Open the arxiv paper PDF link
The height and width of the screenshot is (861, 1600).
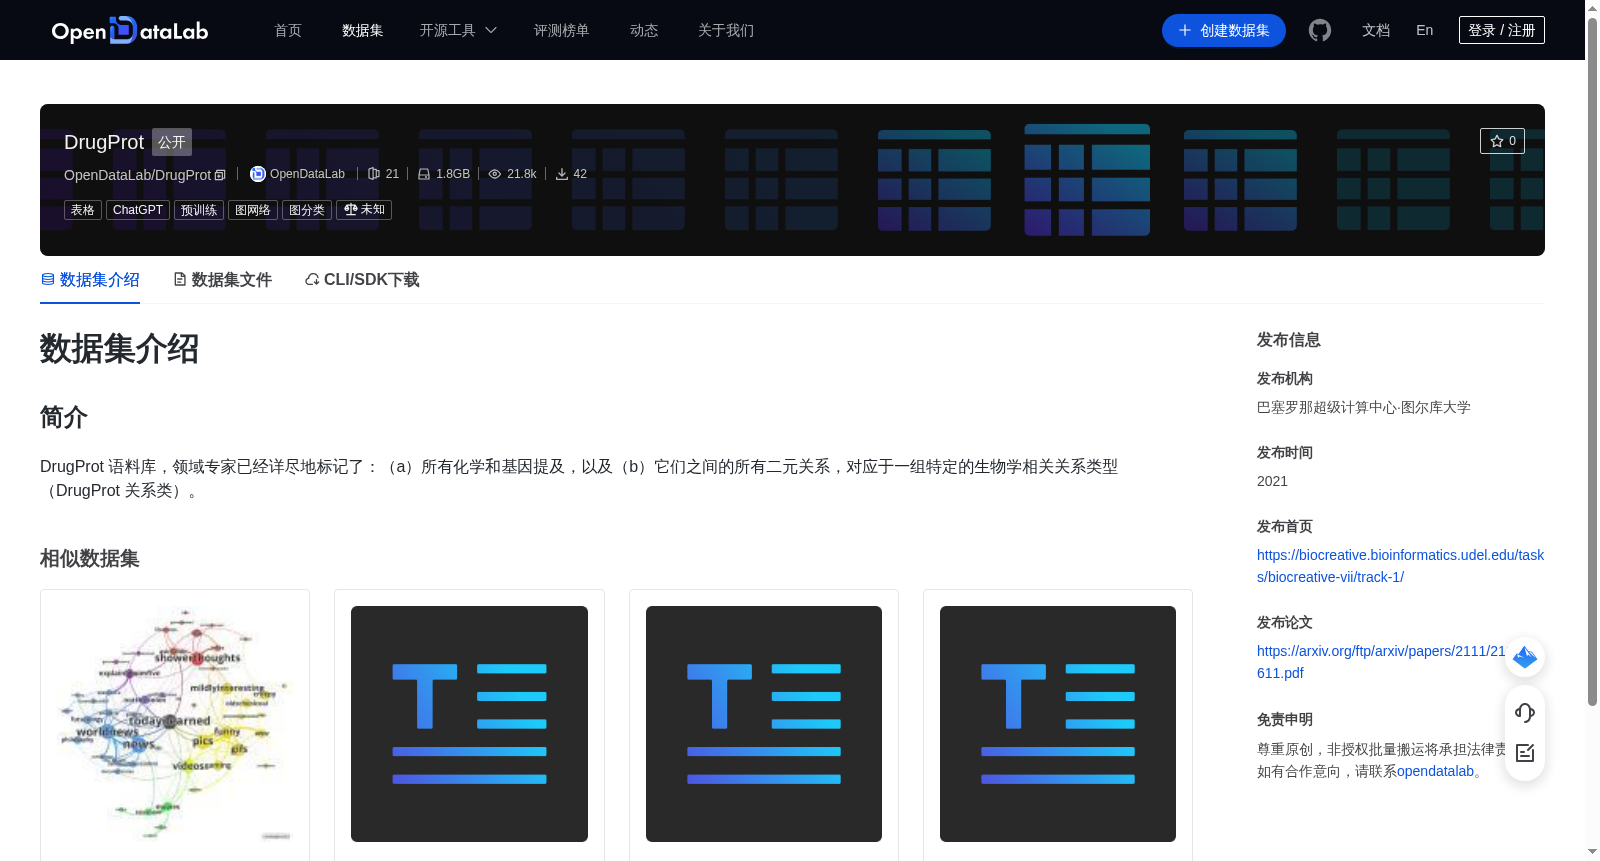click(1381, 662)
